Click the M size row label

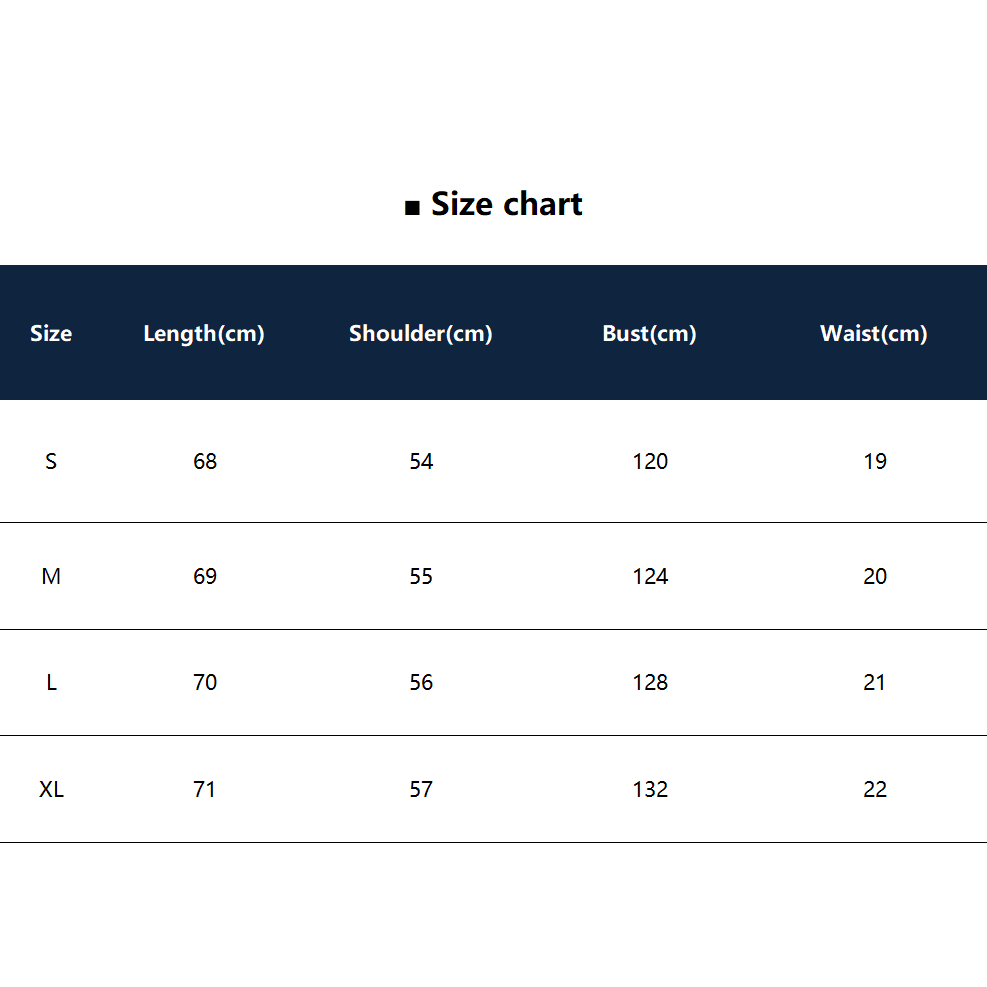pos(51,576)
